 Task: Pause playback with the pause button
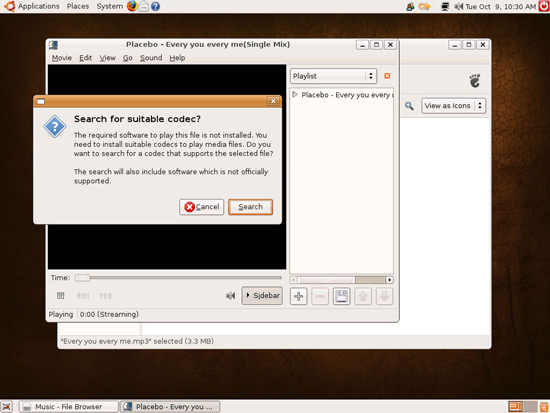(x=60, y=296)
